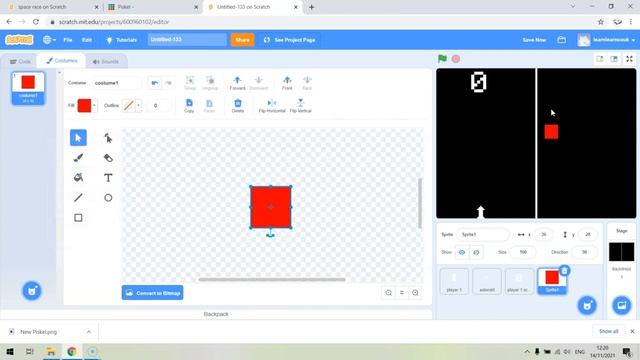Select the Reshape tool
640x360 pixels.
pos(108,138)
